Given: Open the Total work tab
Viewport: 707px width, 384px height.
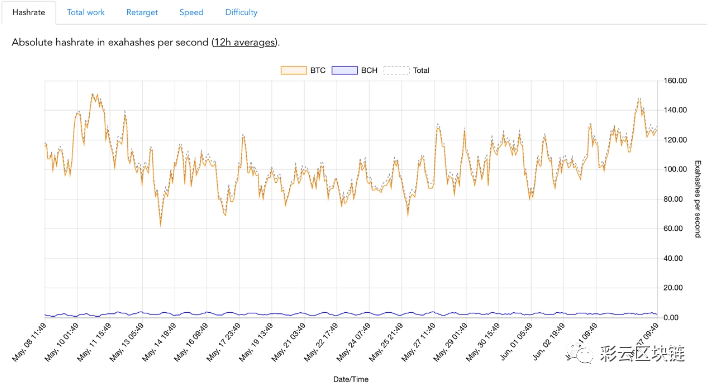Looking at the screenshot, I should (x=86, y=13).
